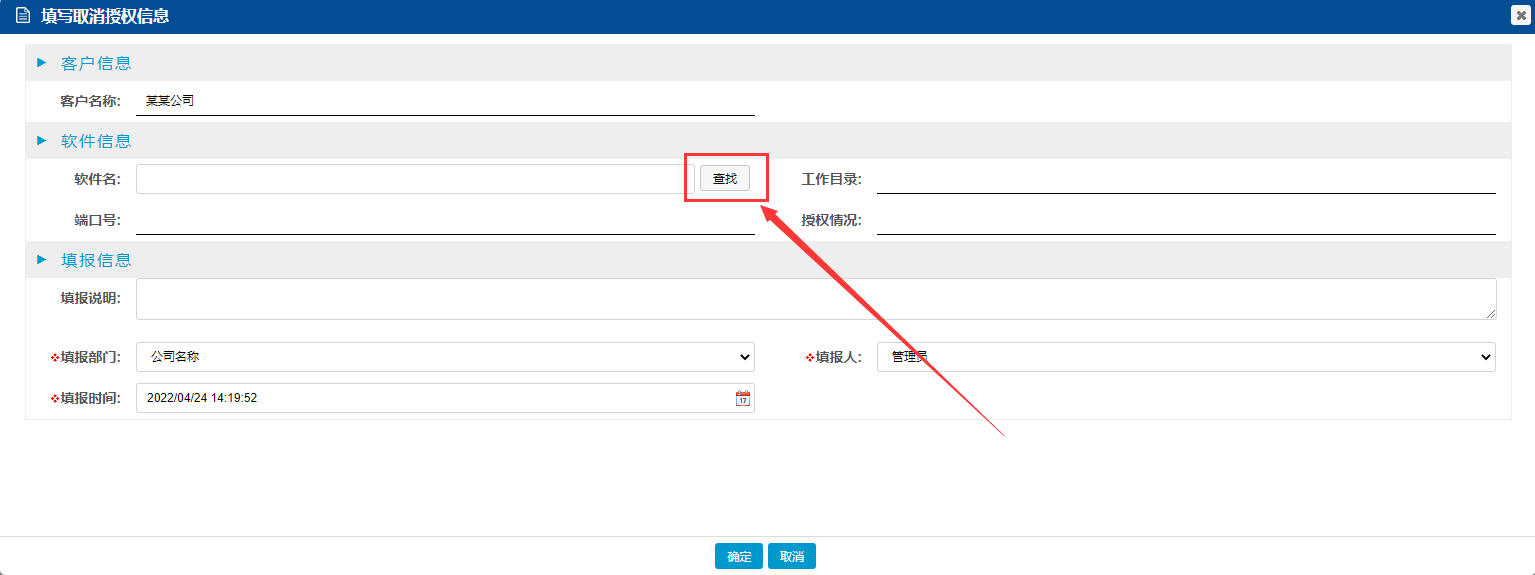Expand the 填报人 dropdown
The image size is (1535, 575).
point(1185,357)
